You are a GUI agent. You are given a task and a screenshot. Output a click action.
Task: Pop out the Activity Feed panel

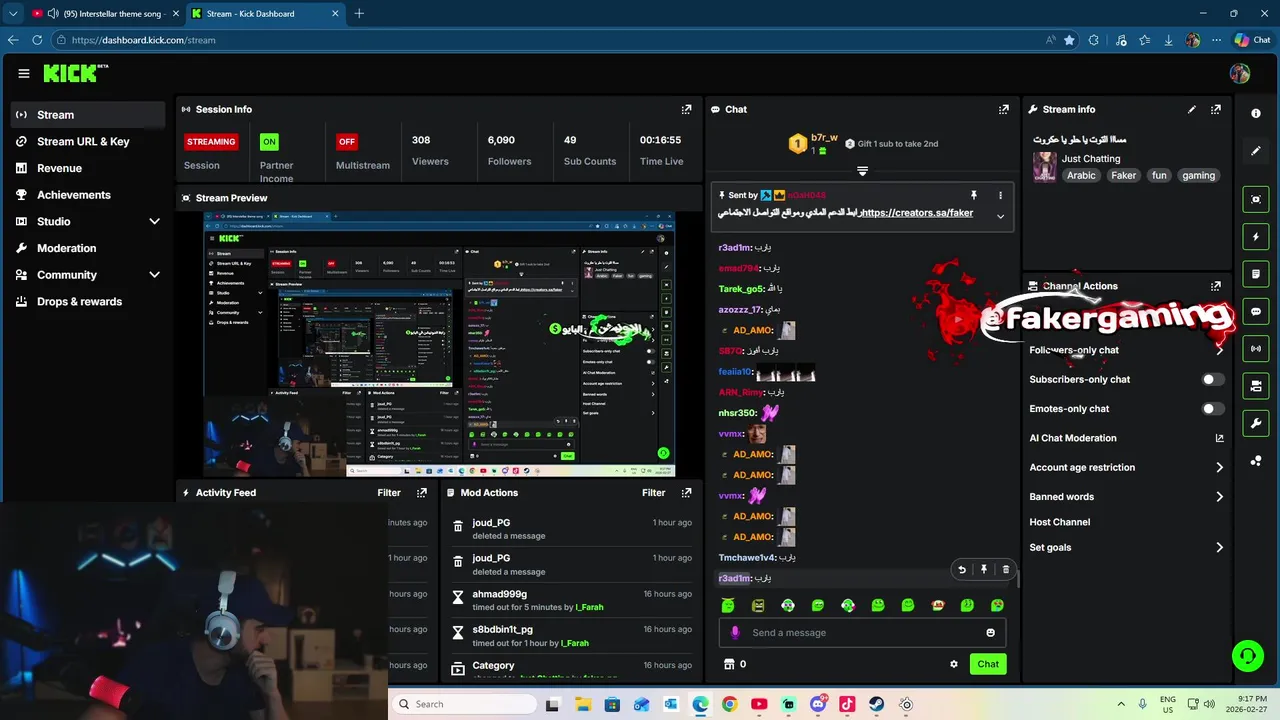[x=422, y=492]
